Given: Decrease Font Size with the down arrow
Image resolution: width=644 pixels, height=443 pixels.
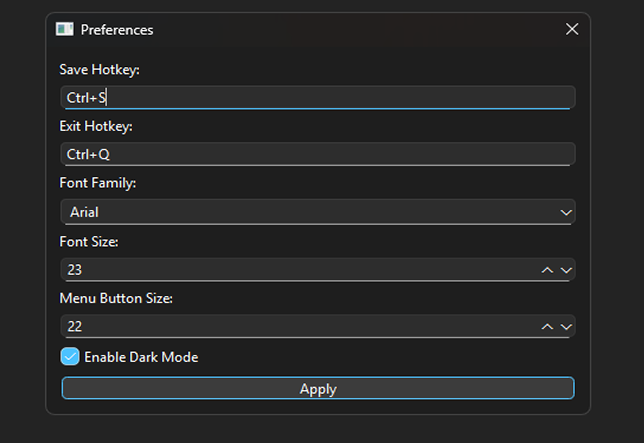Looking at the screenshot, I should point(566,270).
